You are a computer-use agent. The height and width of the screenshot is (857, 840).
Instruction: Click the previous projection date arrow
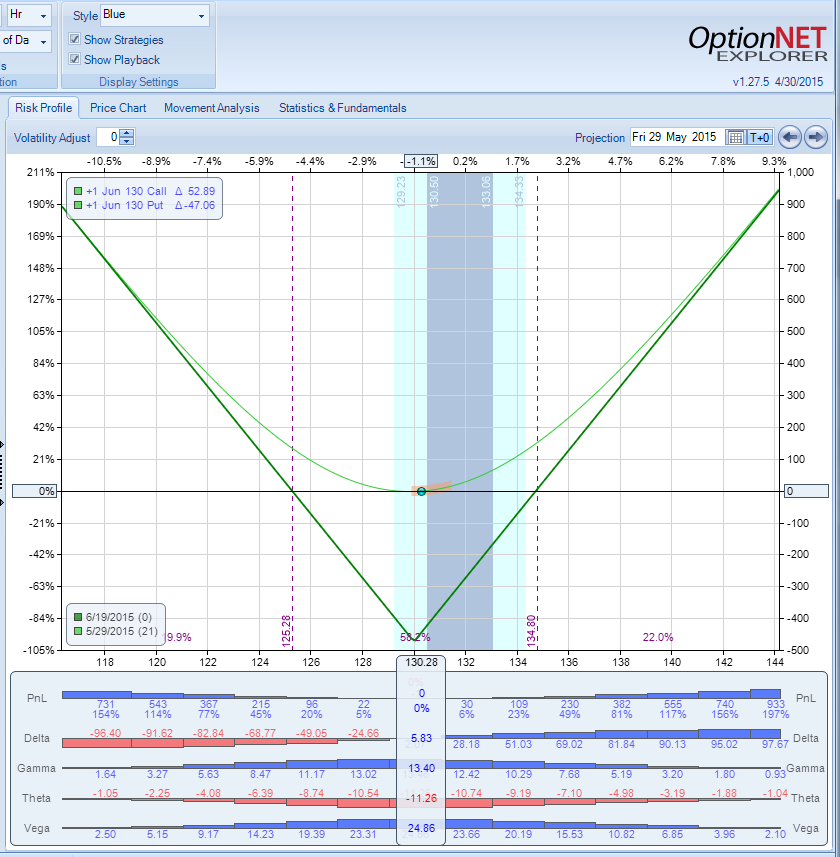click(x=789, y=137)
